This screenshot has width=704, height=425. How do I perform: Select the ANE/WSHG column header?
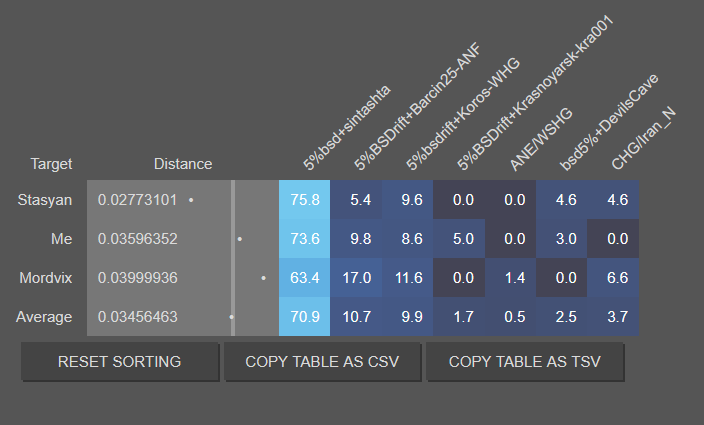(x=541, y=140)
